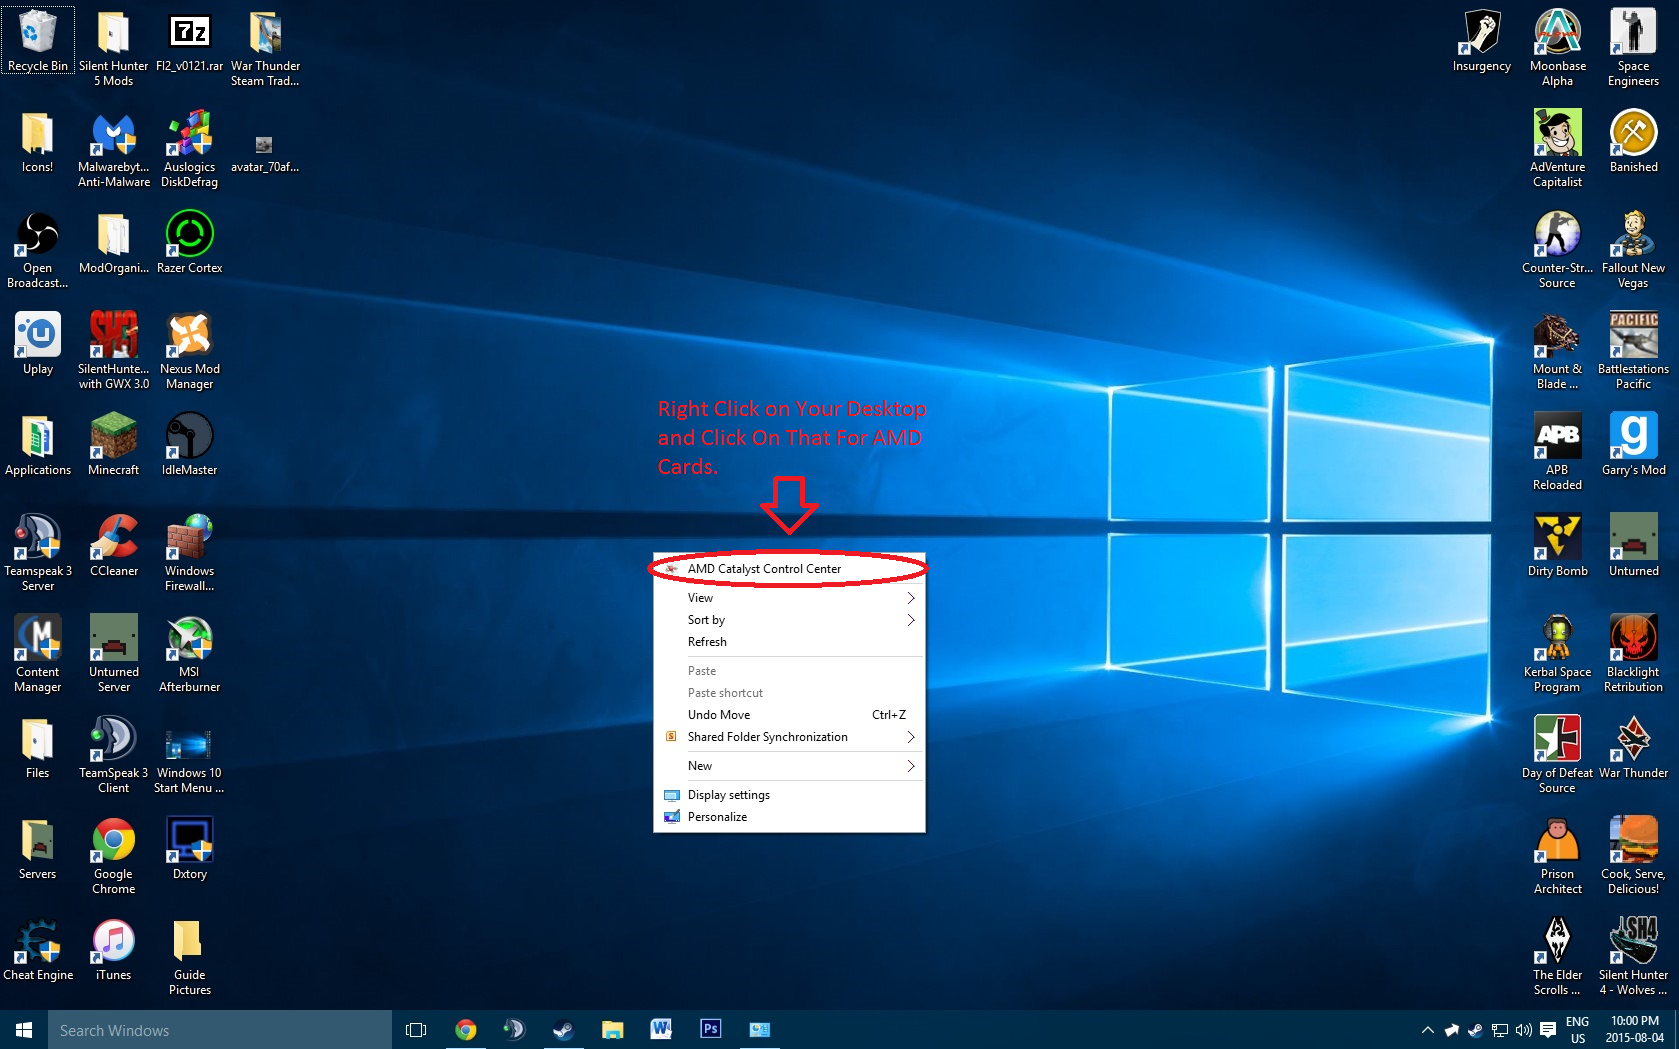Select Blacklight Retribution shortcut
The image size is (1679, 1049).
click(x=1634, y=654)
